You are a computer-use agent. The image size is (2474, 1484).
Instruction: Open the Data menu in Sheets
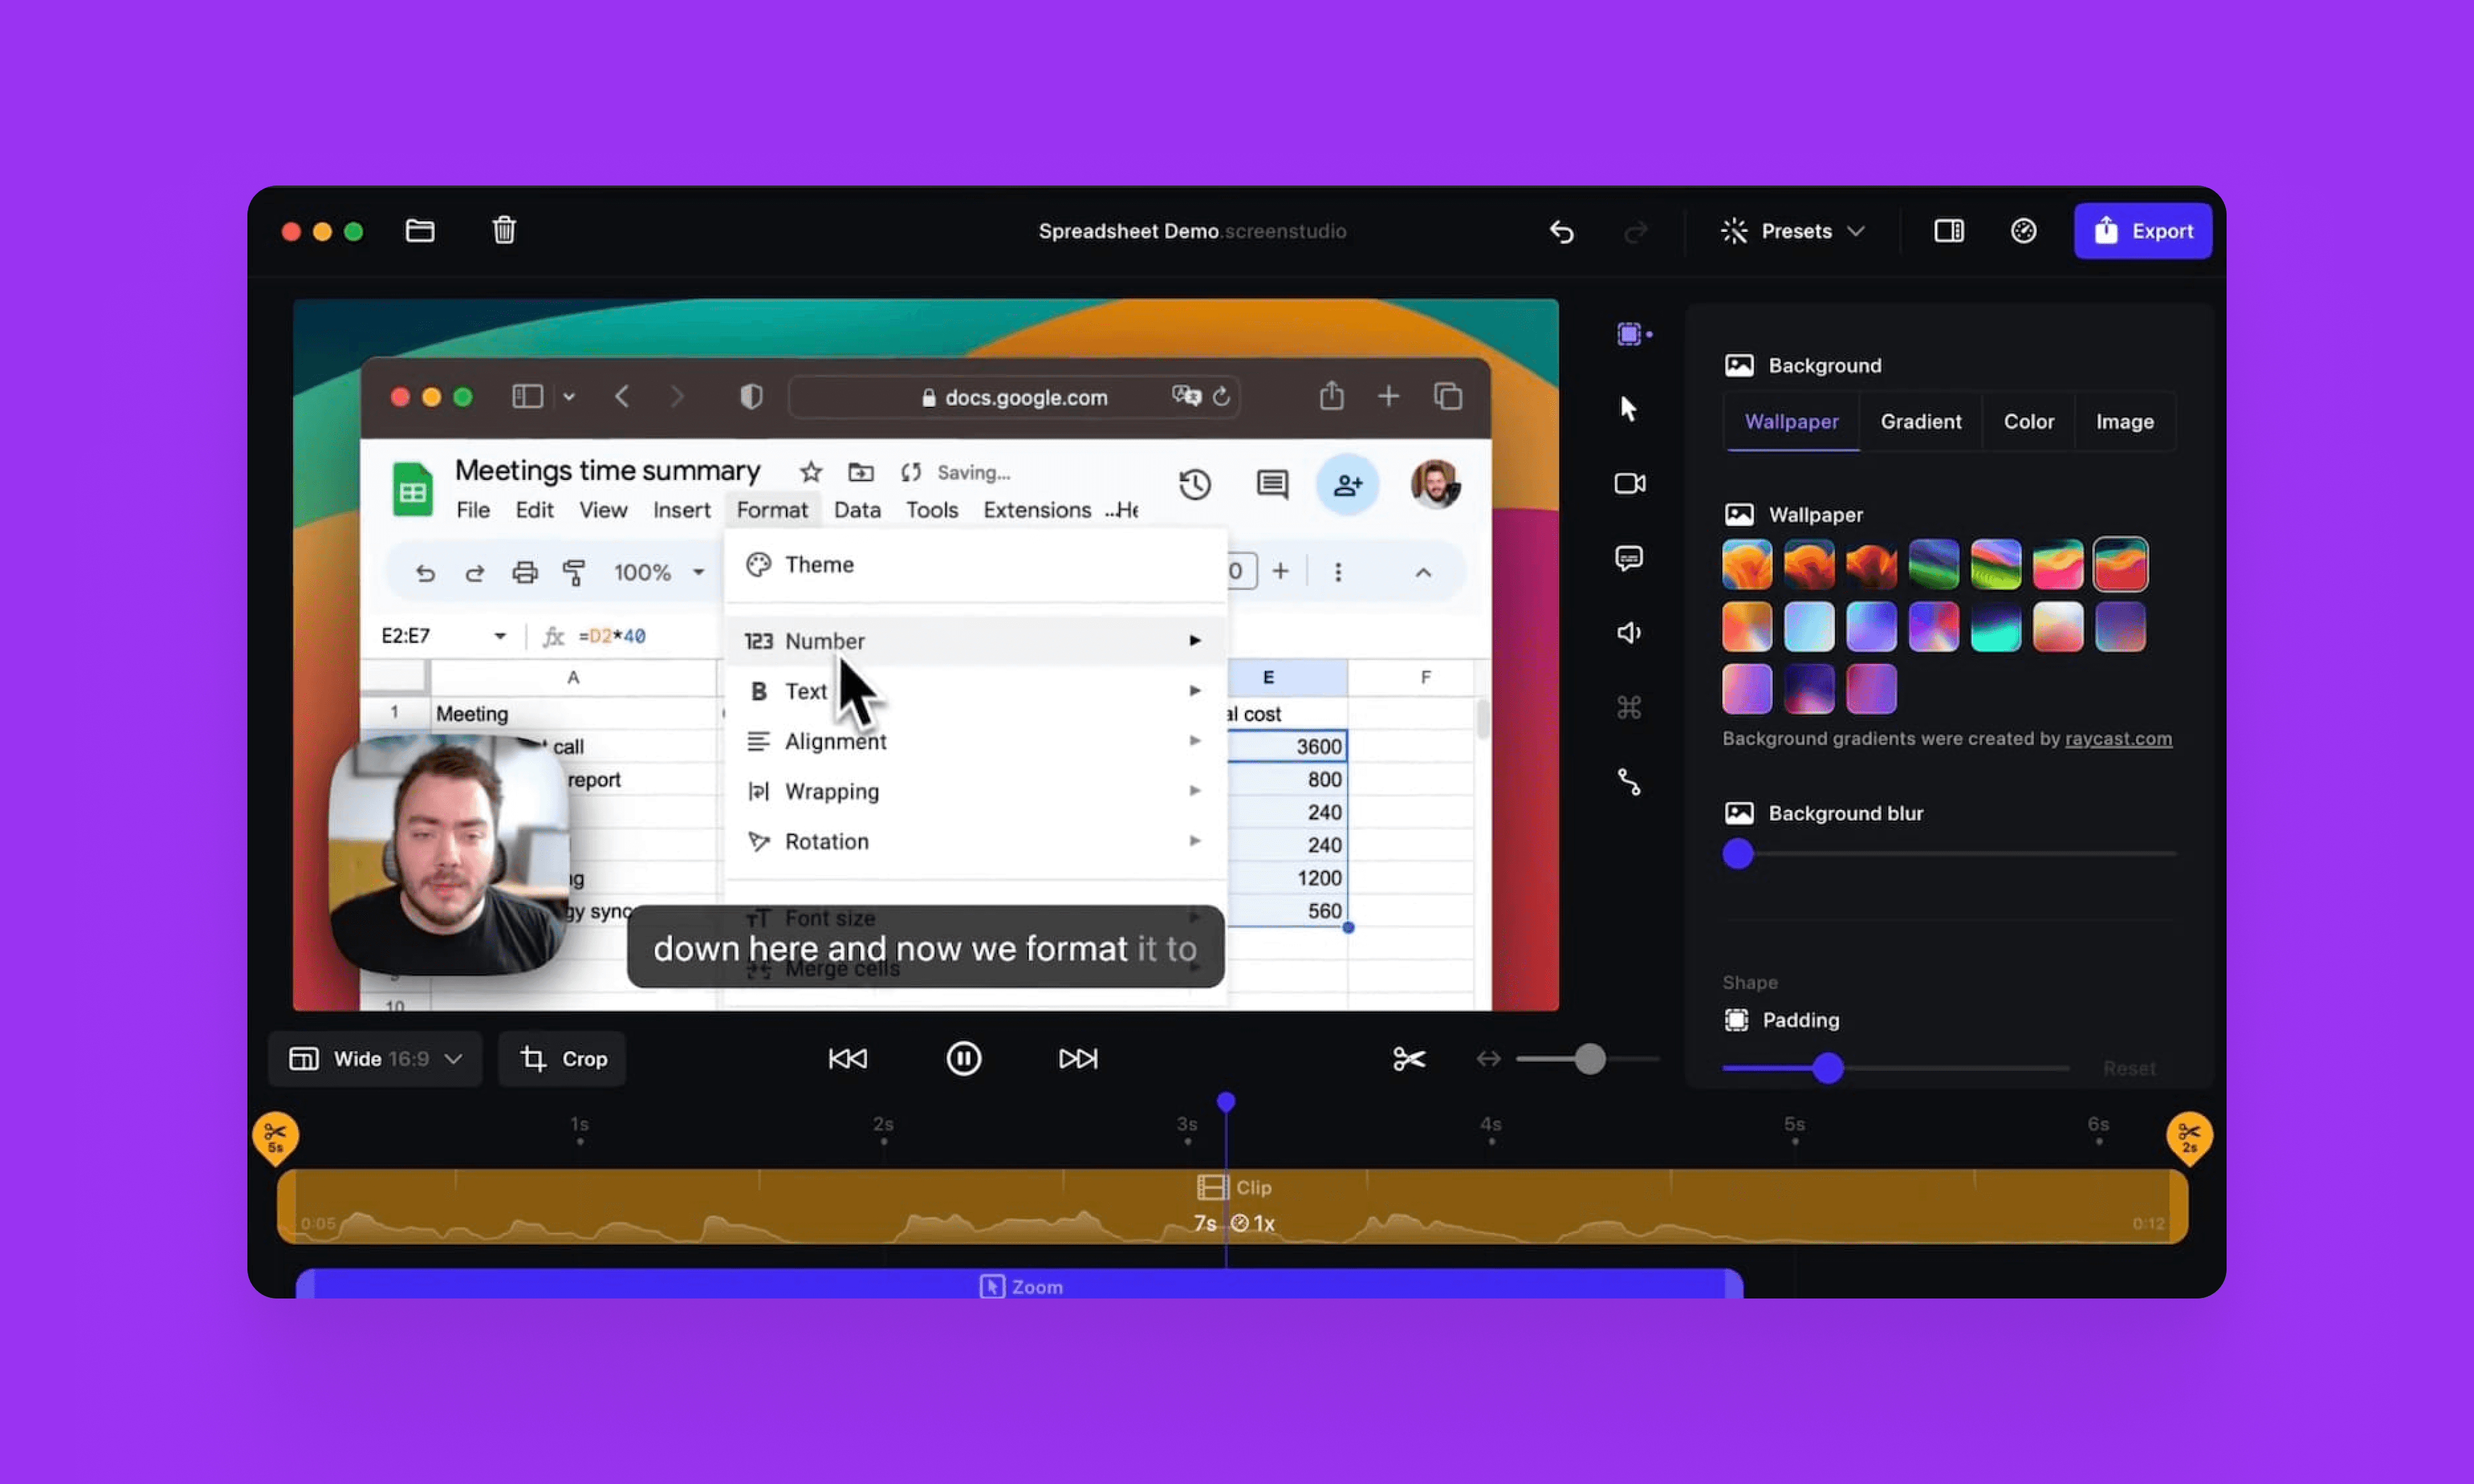tap(857, 510)
